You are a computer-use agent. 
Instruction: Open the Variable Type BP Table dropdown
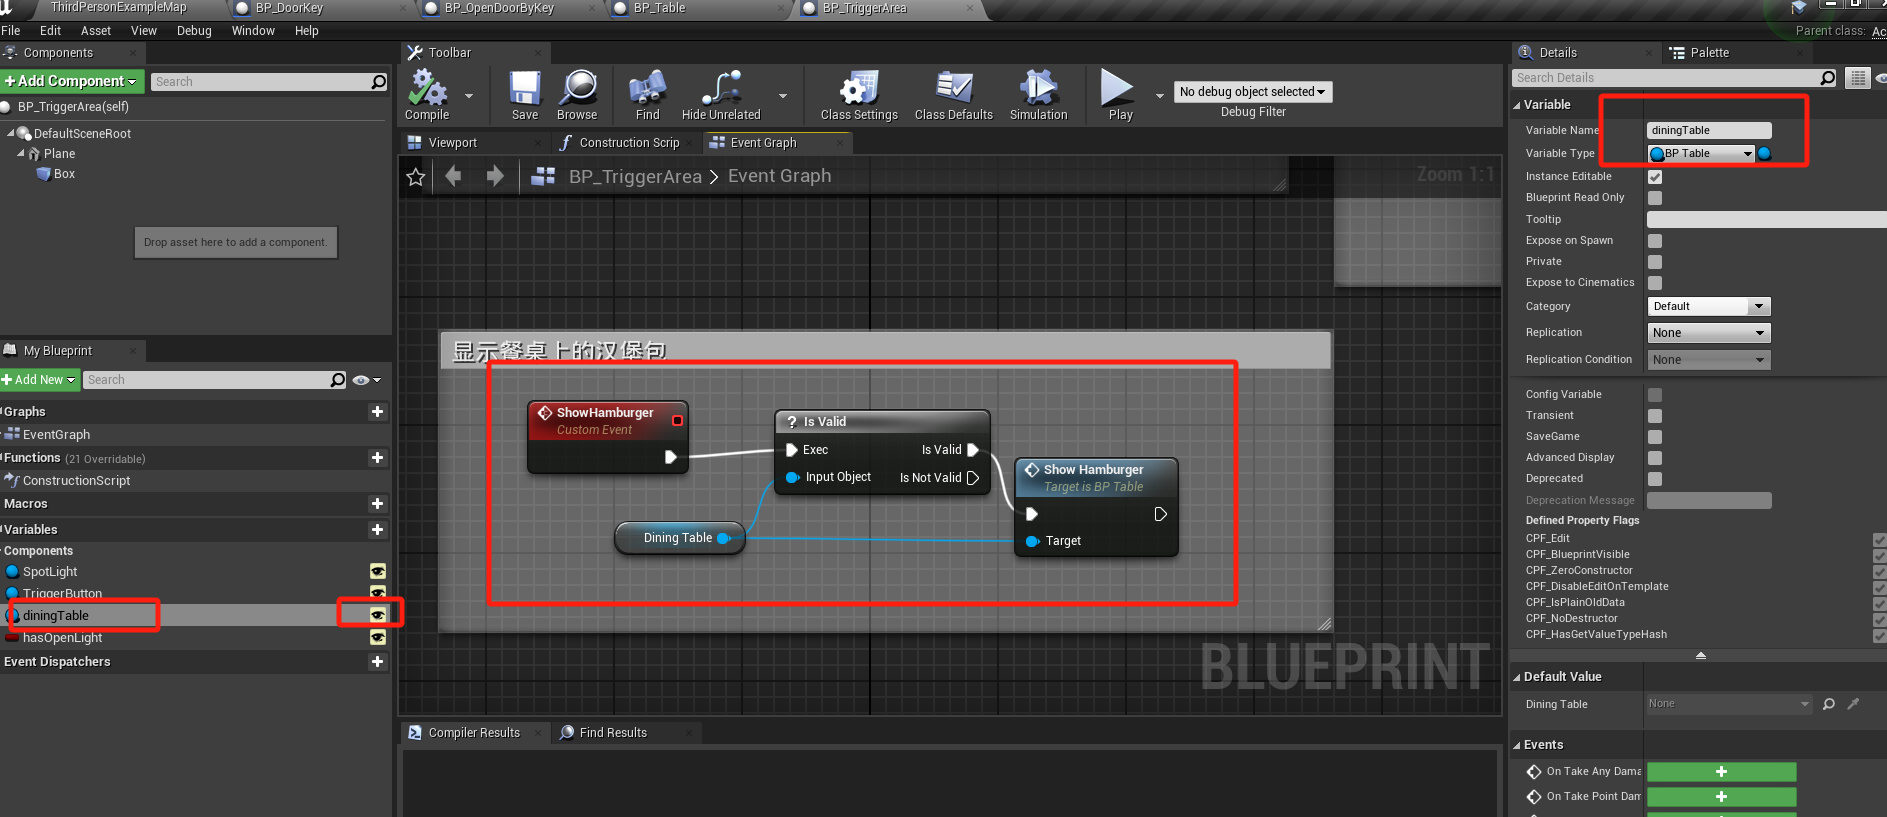pyautogui.click(x=1701, y=154)
